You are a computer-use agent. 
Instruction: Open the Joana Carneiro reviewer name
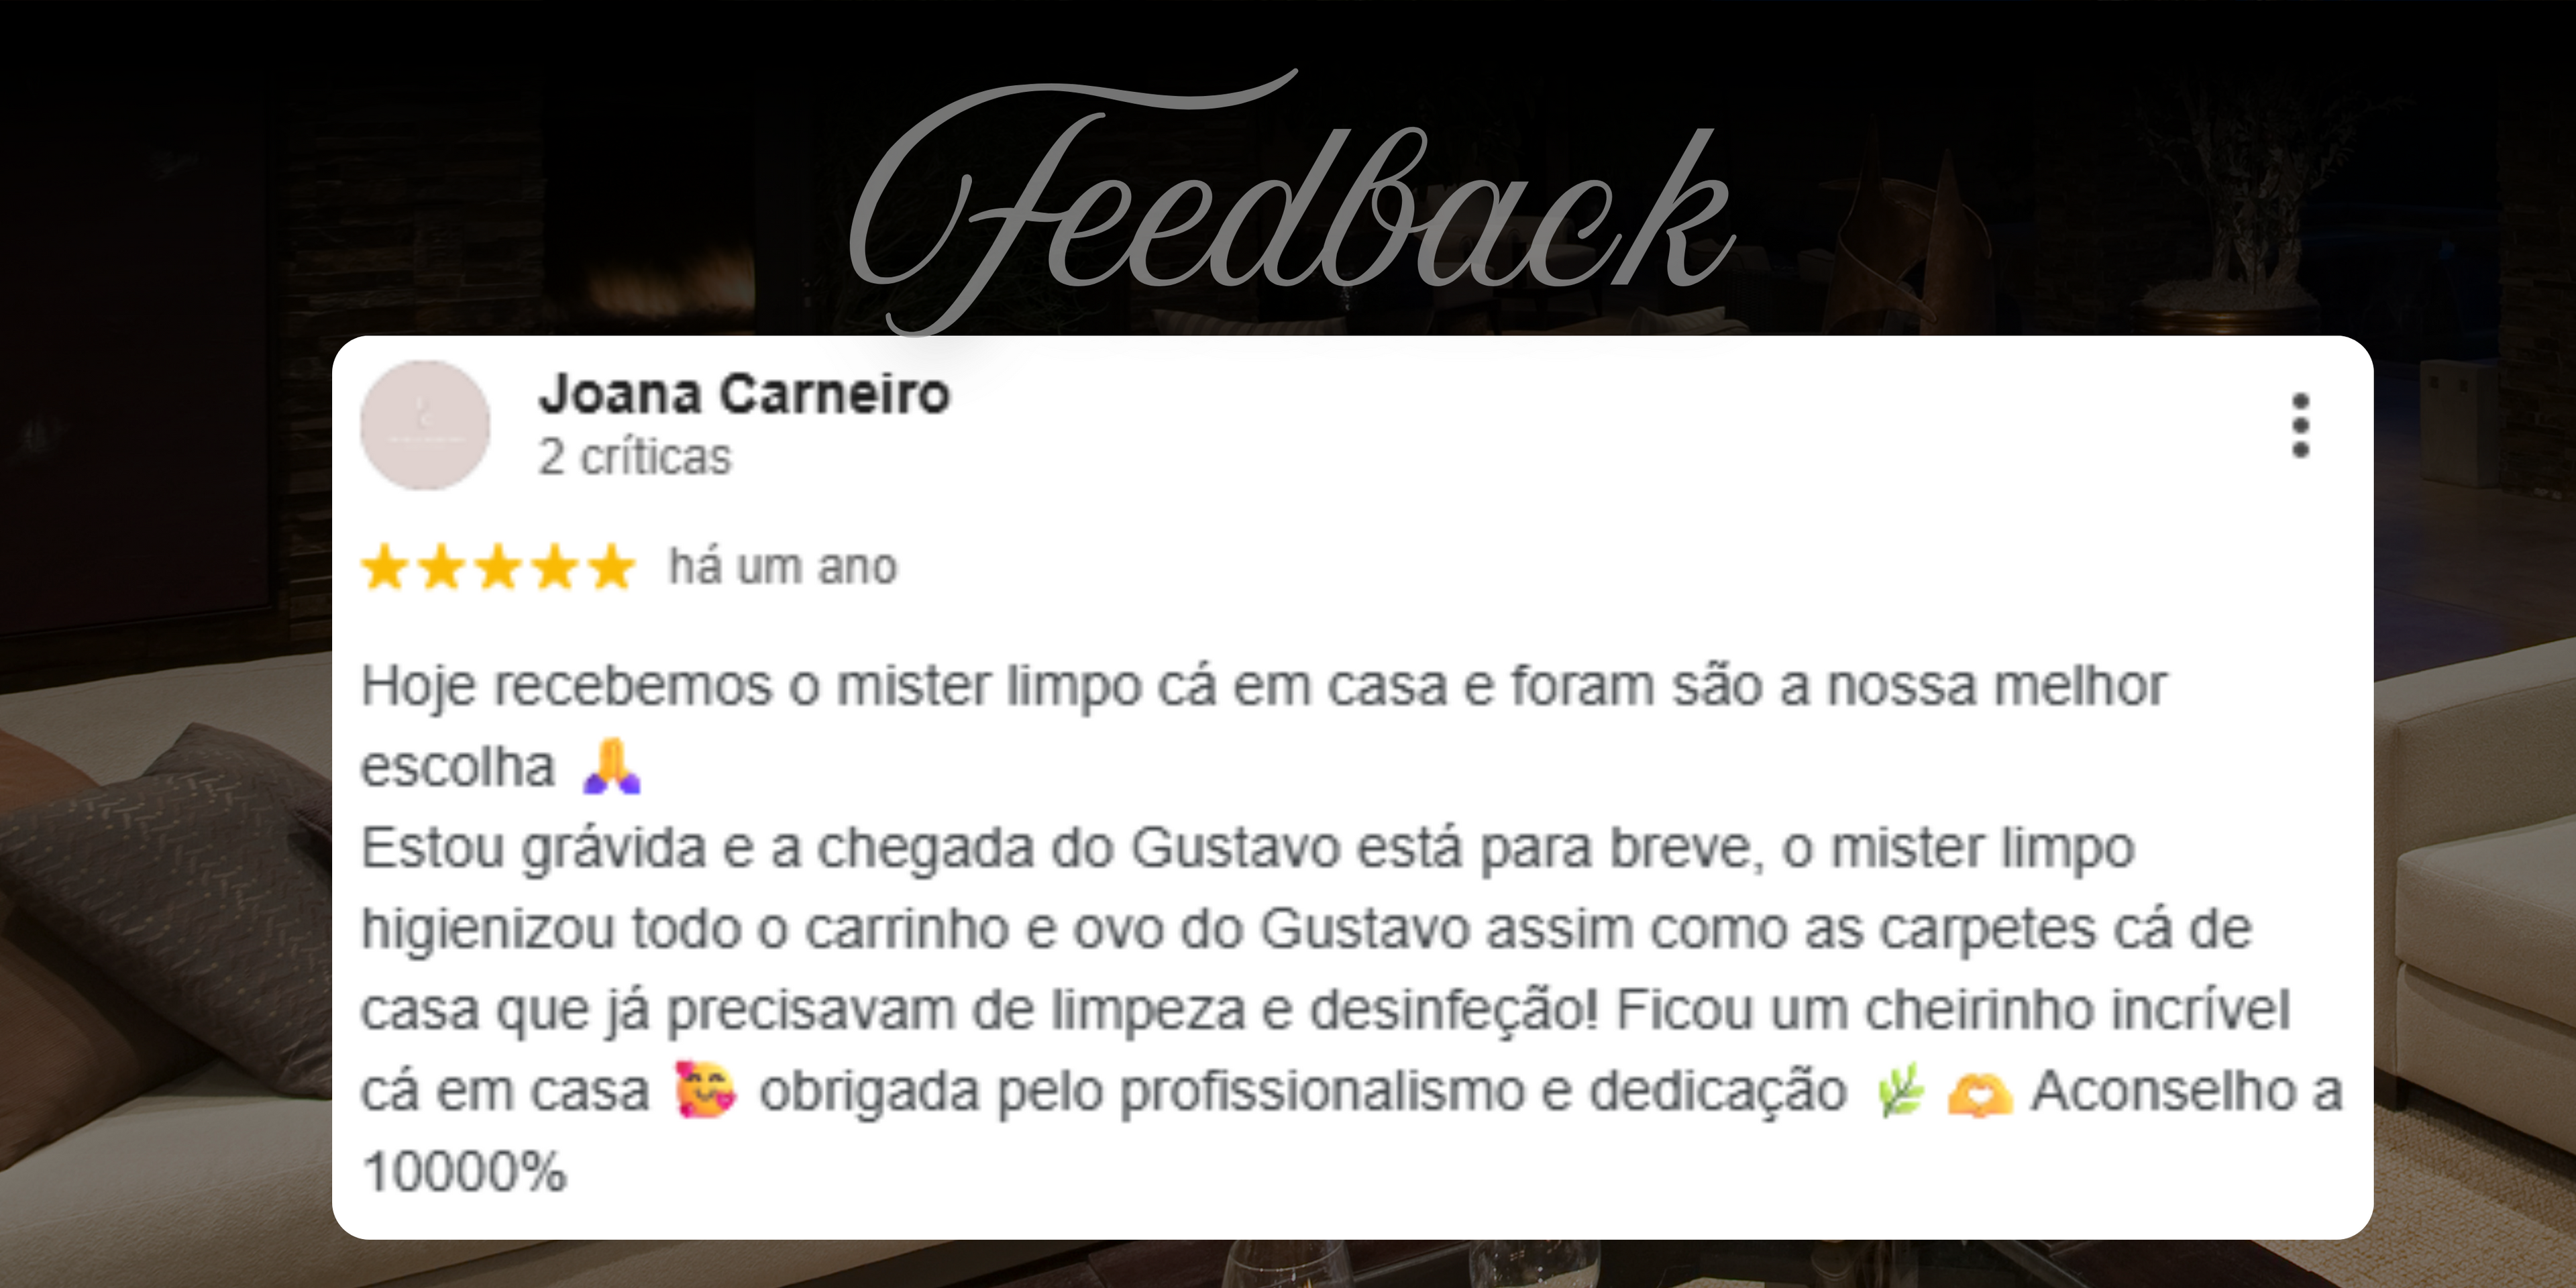click(x=744, y=393)
